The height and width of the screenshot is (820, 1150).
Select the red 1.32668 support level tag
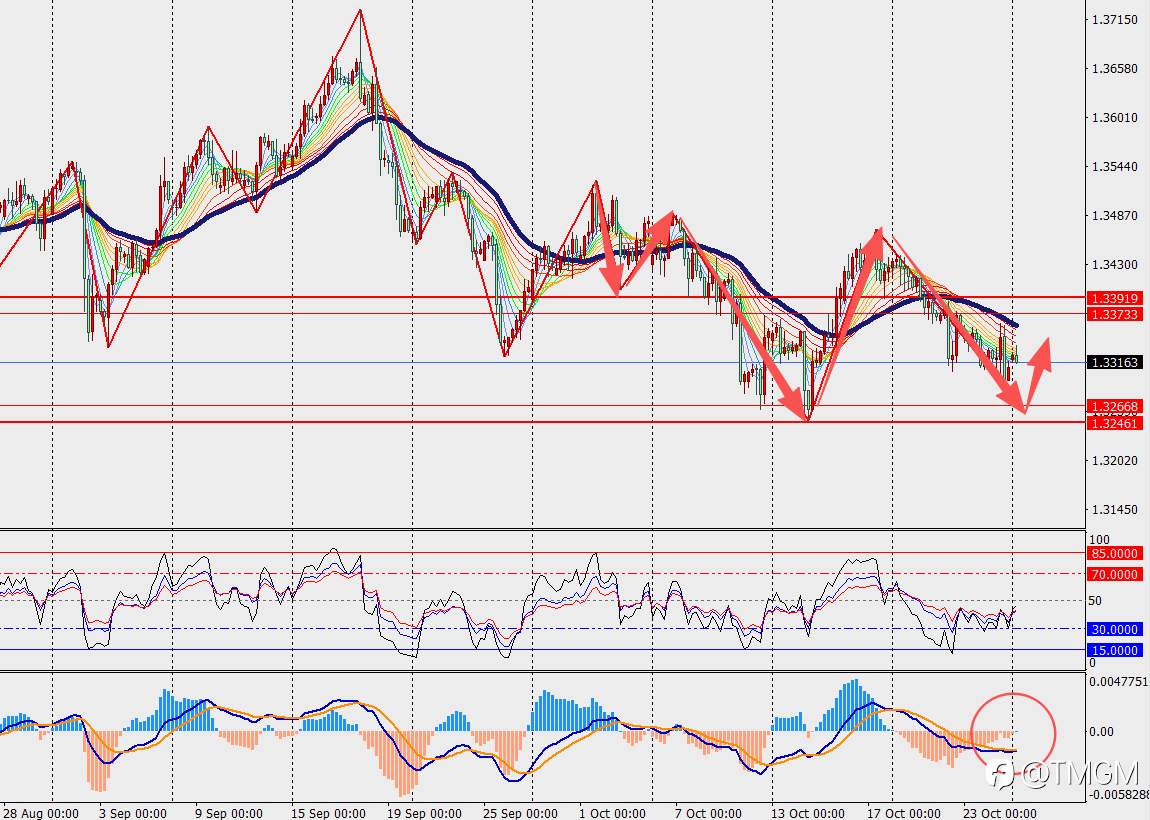(x=1115, y=406)
